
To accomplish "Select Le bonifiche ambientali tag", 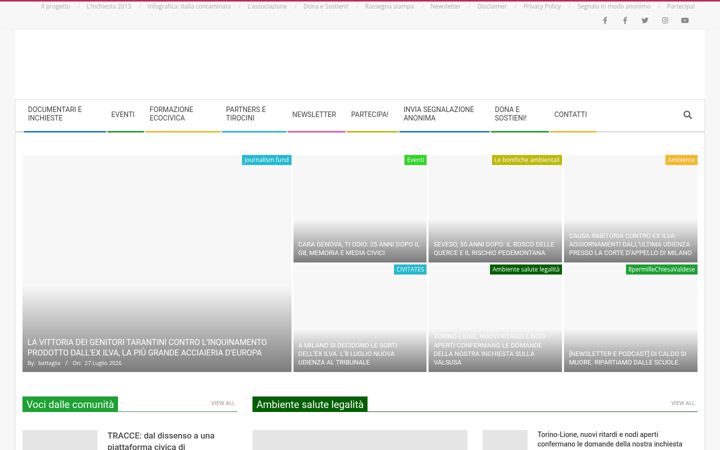I will pos(527,160).
